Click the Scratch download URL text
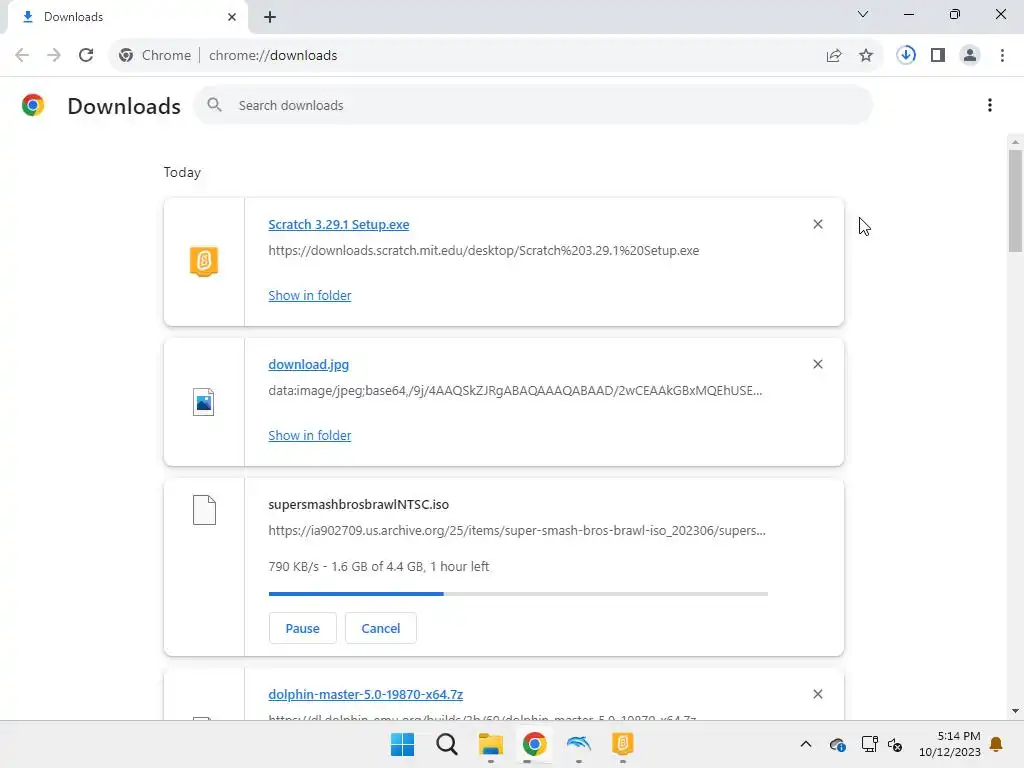 [483, 251]
